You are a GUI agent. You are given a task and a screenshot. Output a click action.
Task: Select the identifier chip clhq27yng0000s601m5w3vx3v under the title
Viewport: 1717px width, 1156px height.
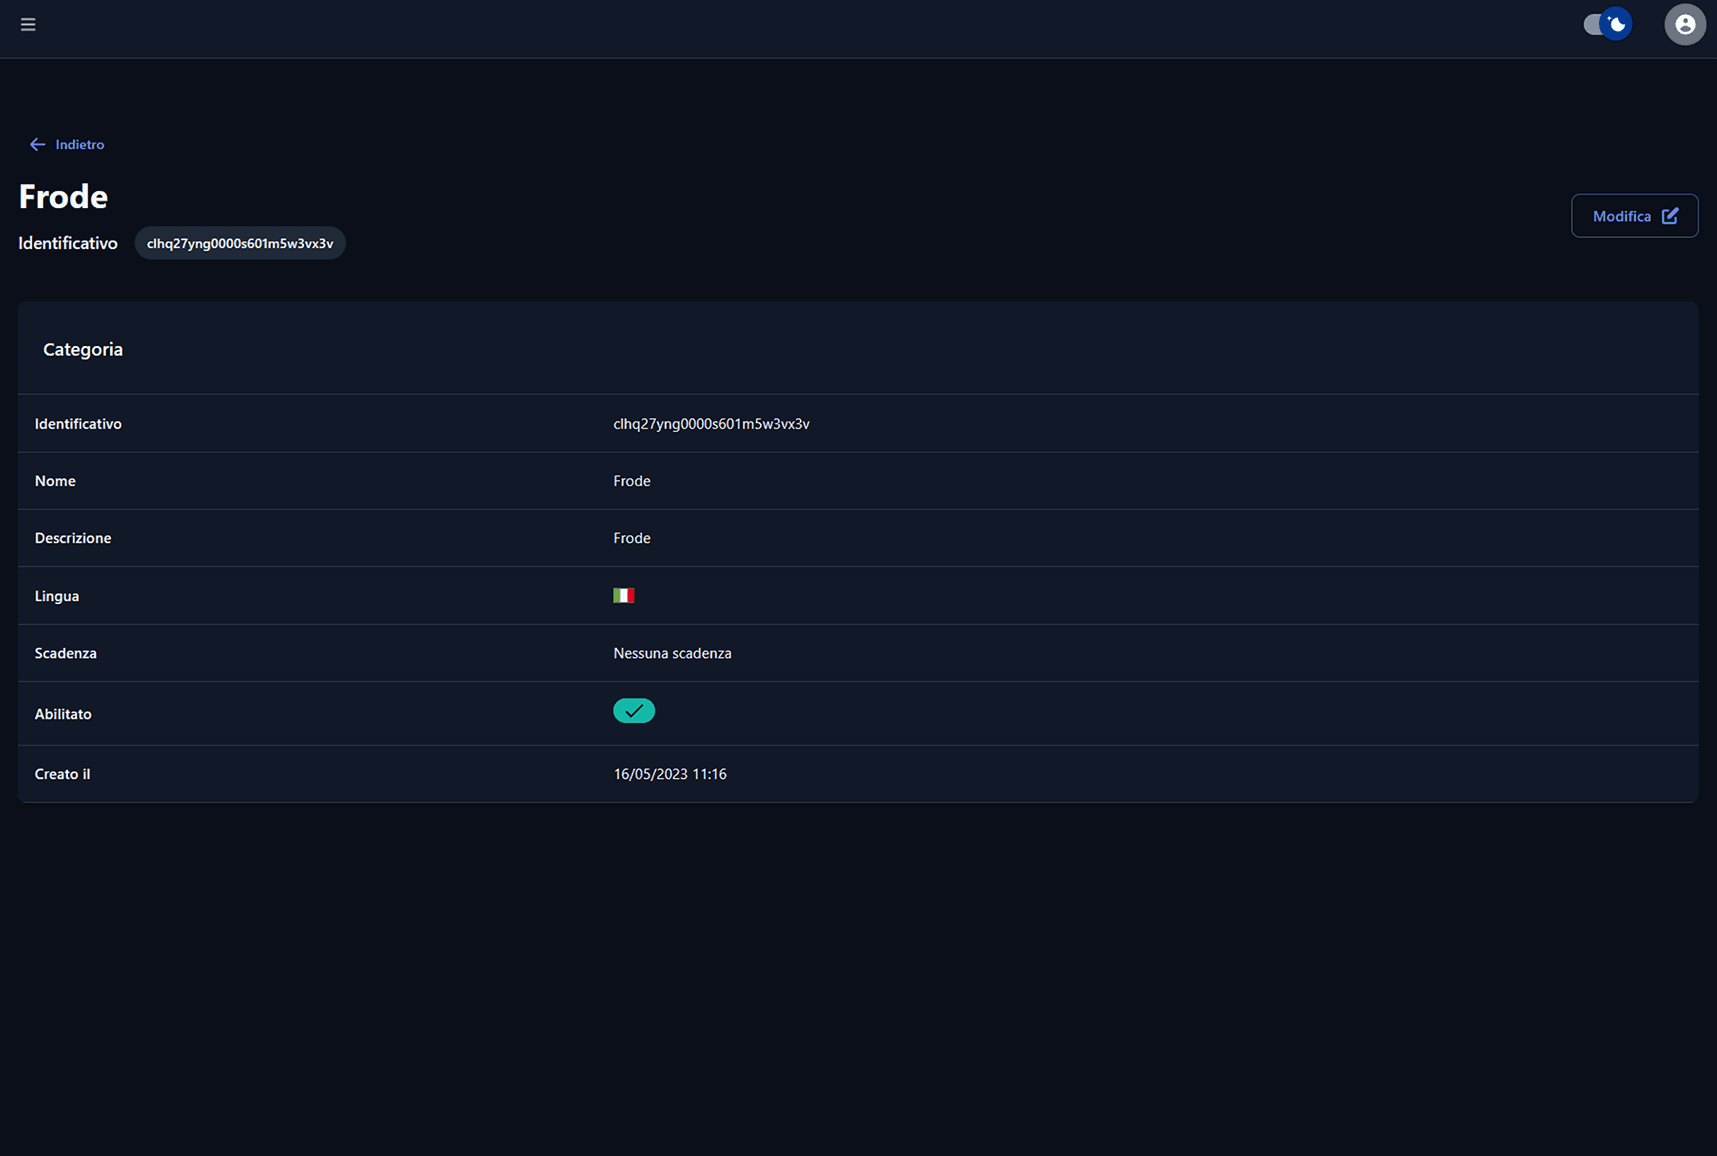pyautogui.click(x=240, y=243)
